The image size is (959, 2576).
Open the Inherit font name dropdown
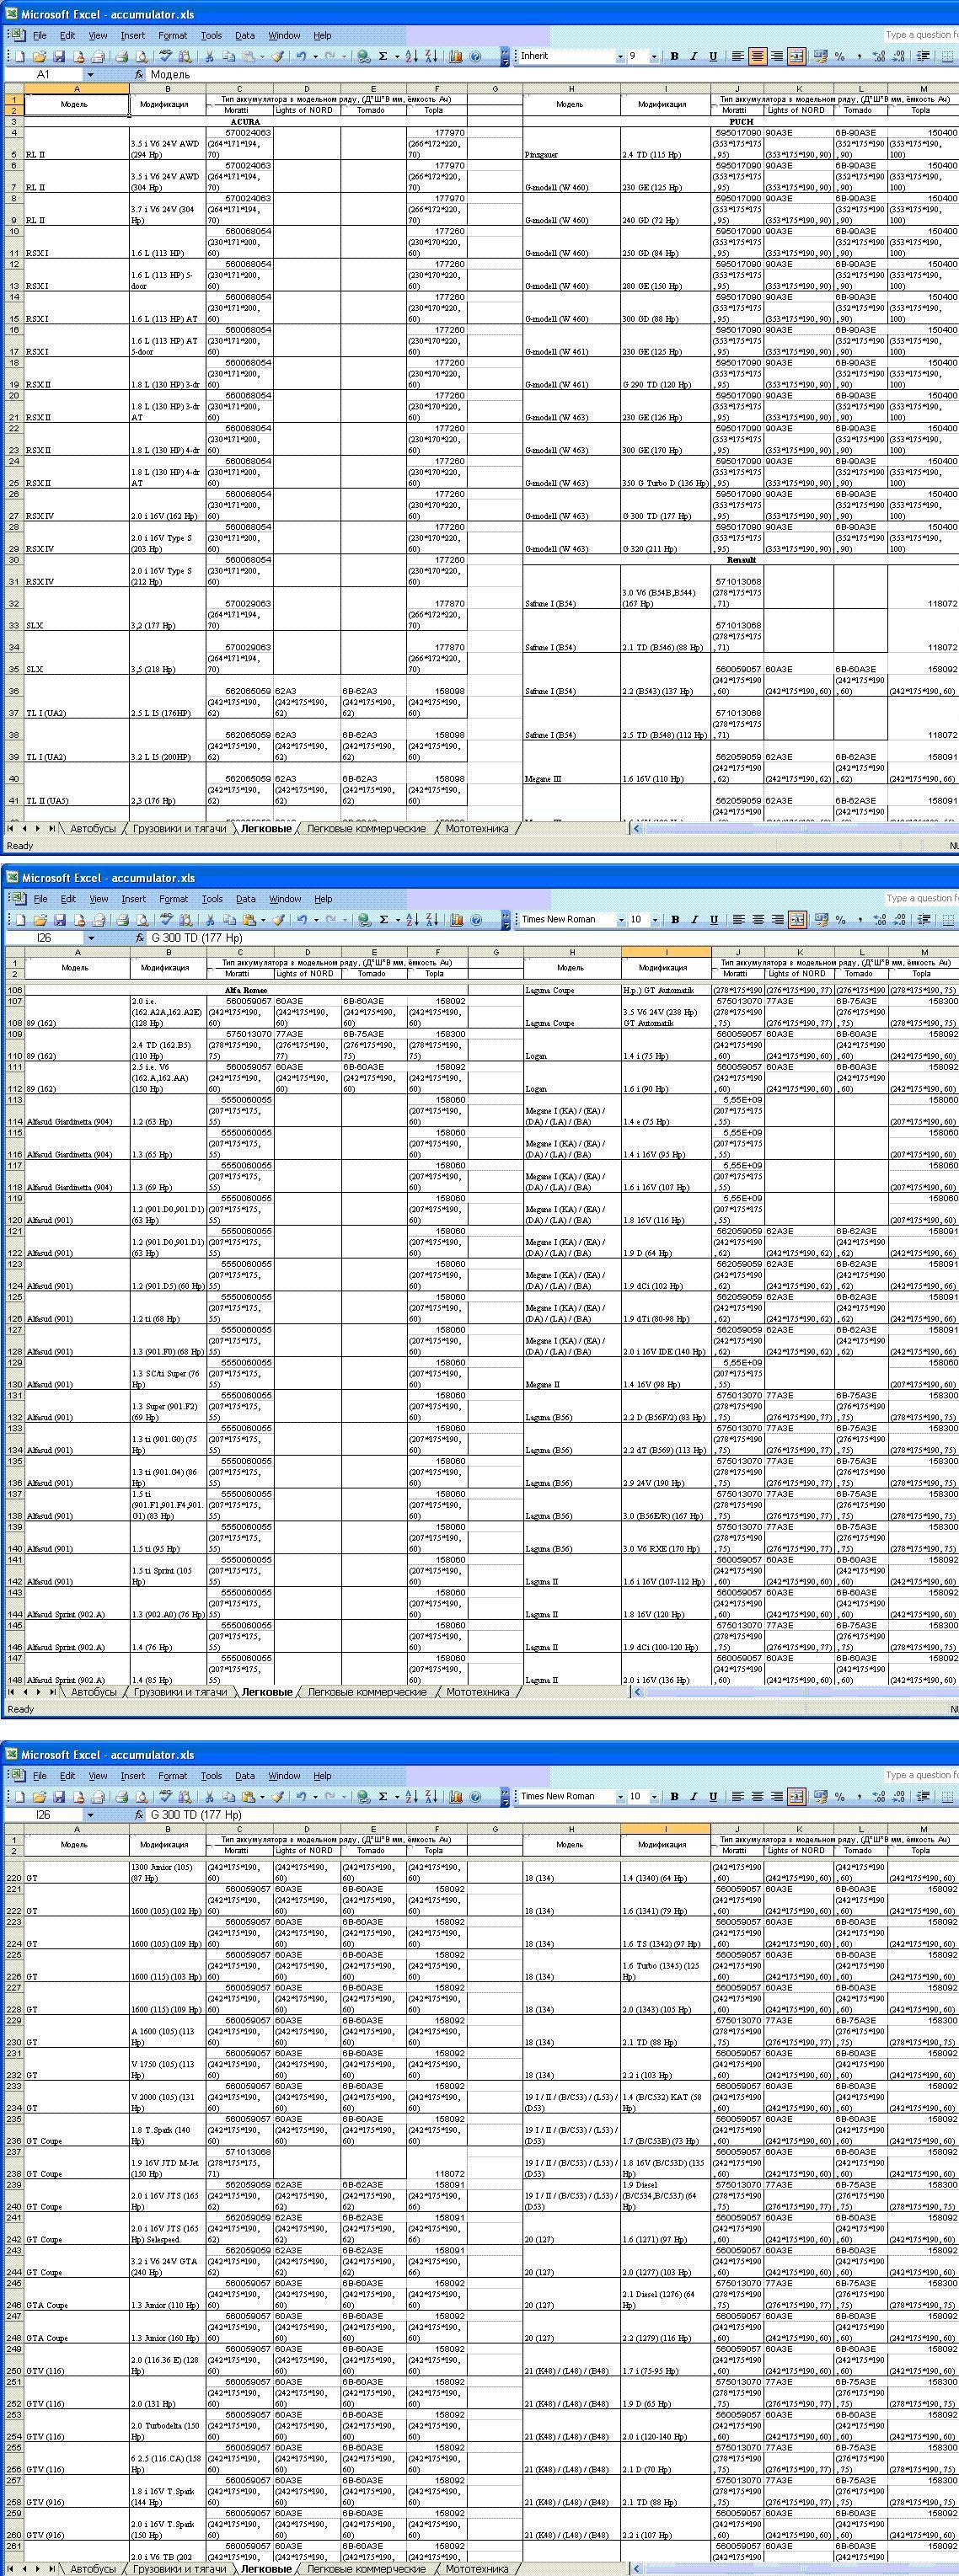pos(619,56)
